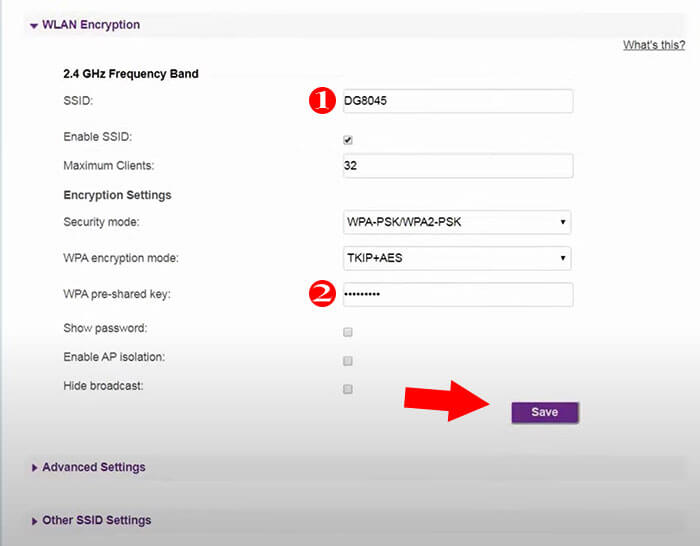Viewport: 700px width, 546px height.
Task: Click the red number 1 marker
Action: pyautogui.click(x=320, y=101)
